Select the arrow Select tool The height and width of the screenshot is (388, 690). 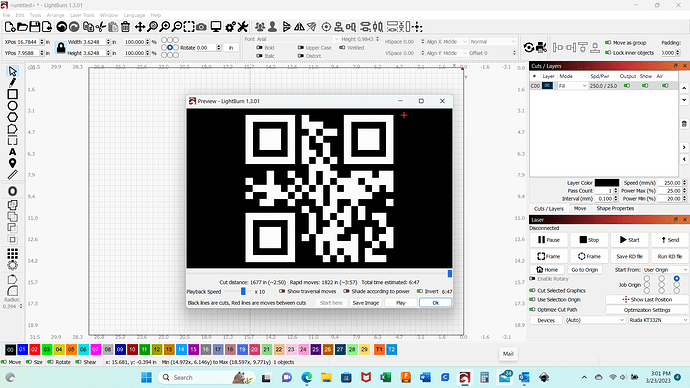coord(12,71)
